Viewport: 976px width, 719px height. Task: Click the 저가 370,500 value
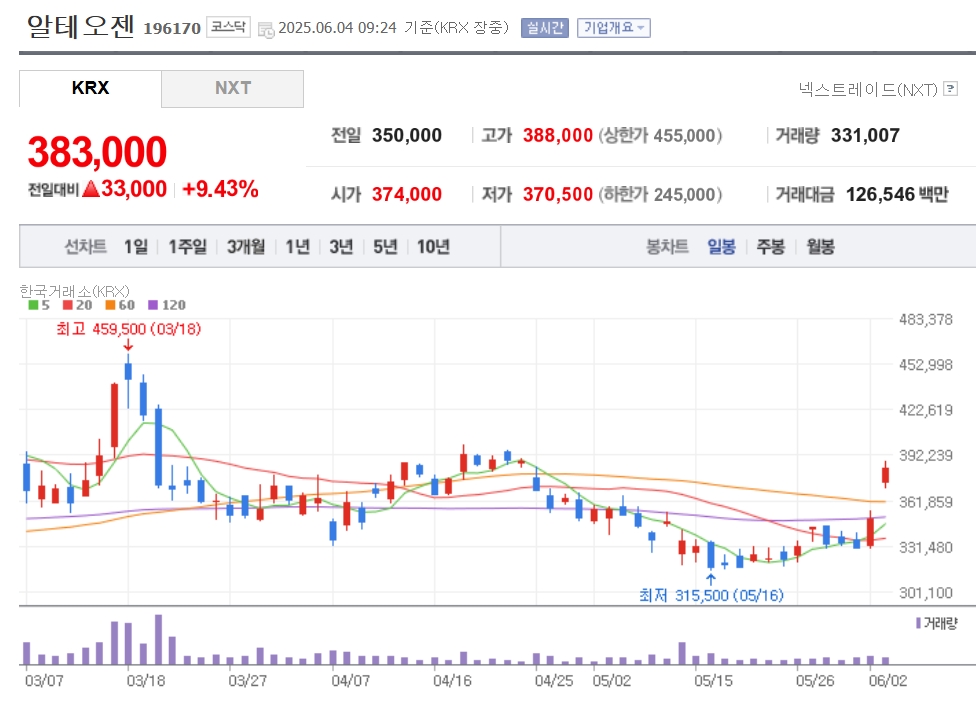[x=558, y=194]
